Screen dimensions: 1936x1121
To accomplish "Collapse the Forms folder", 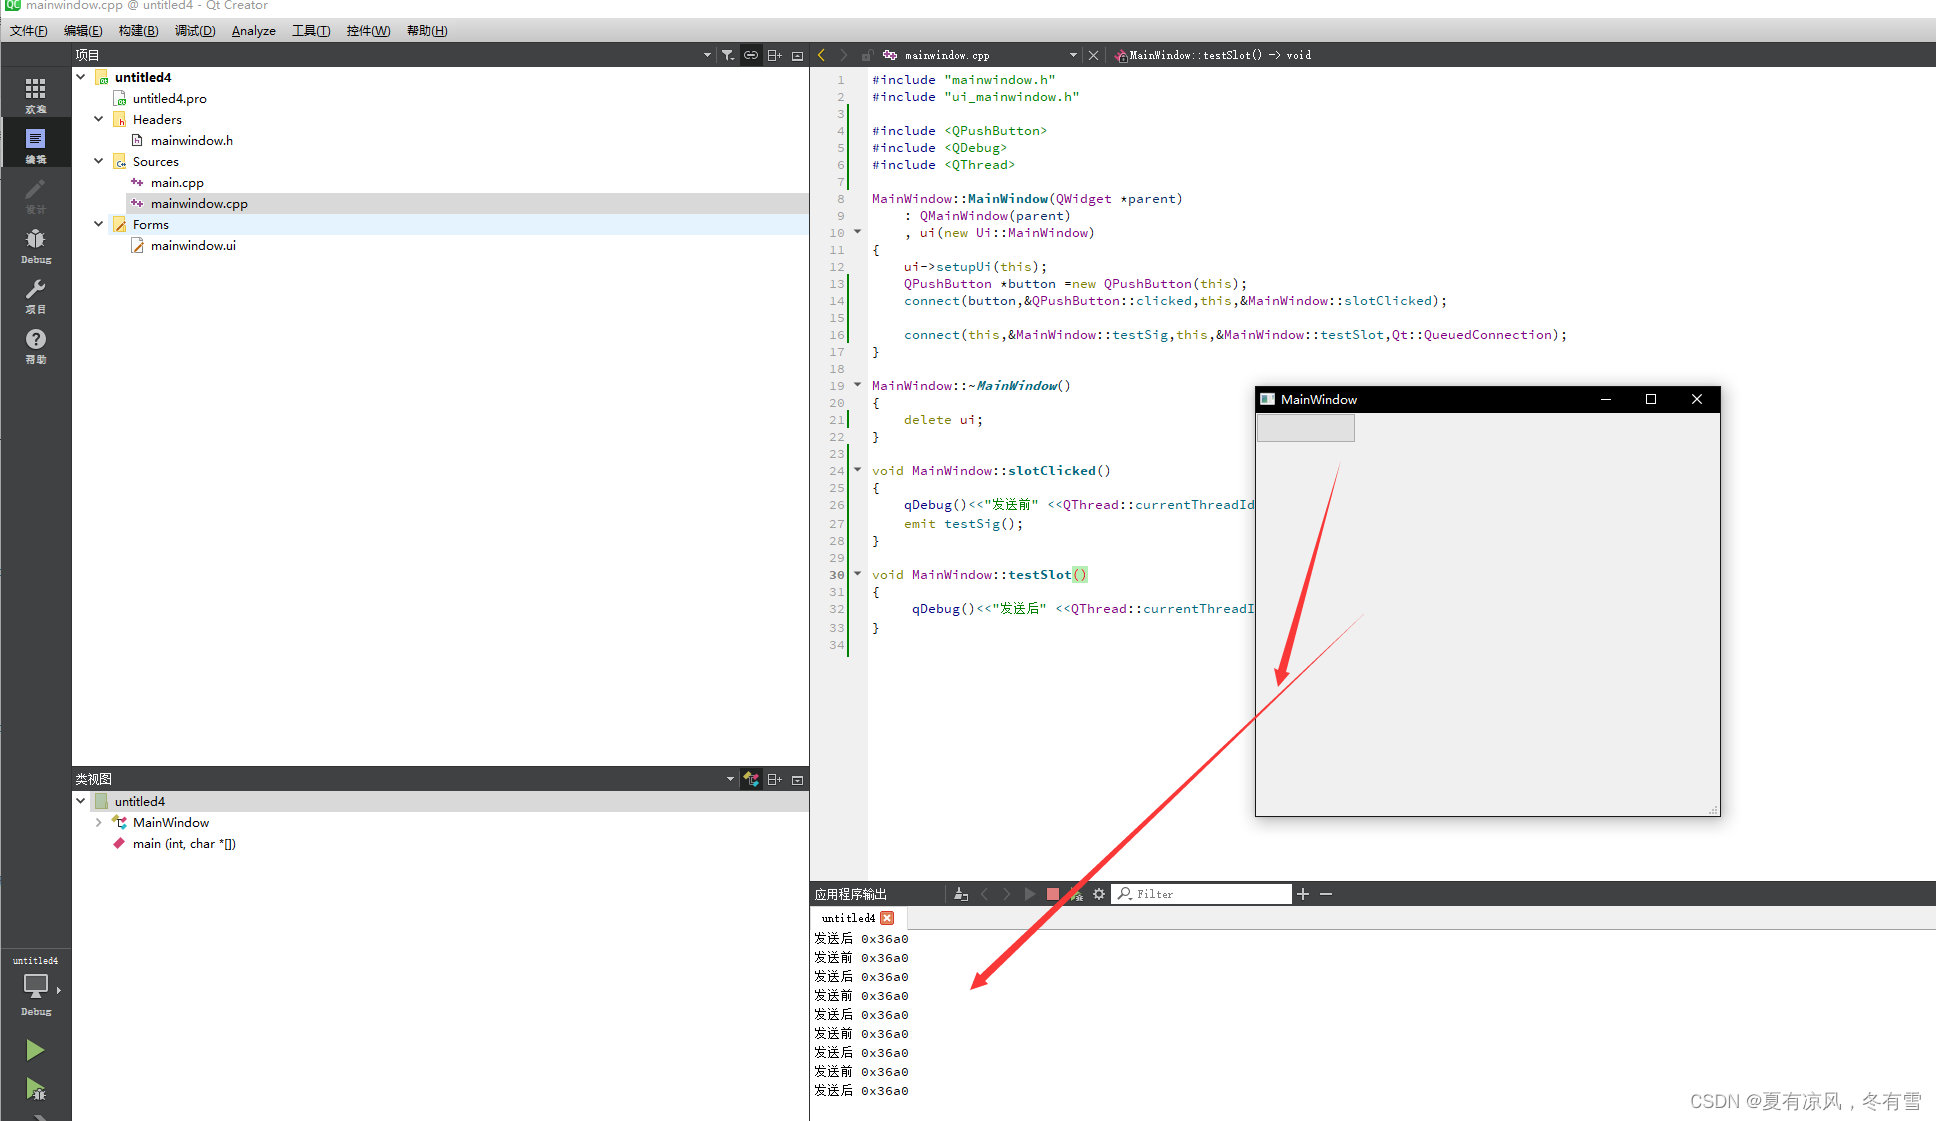I will pos(99,224).
